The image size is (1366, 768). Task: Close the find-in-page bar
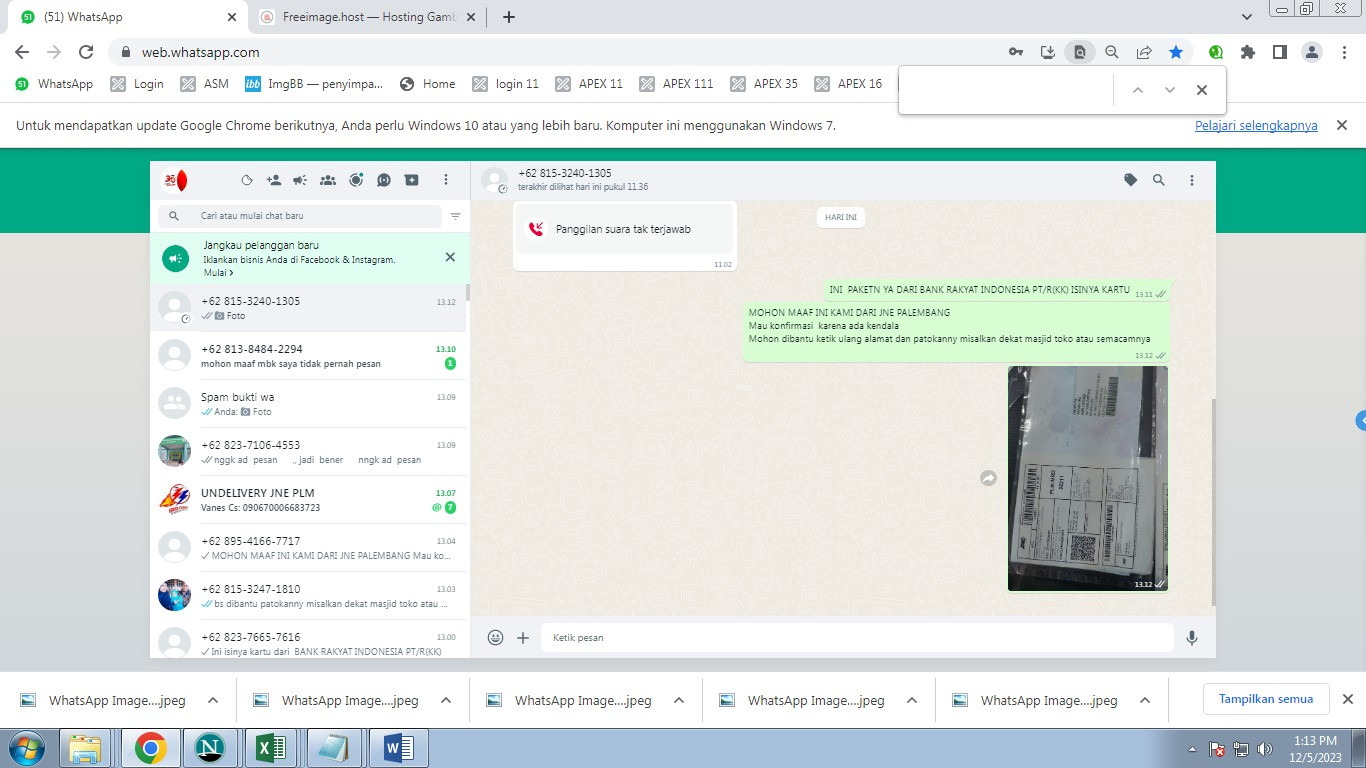(1202, 90)
